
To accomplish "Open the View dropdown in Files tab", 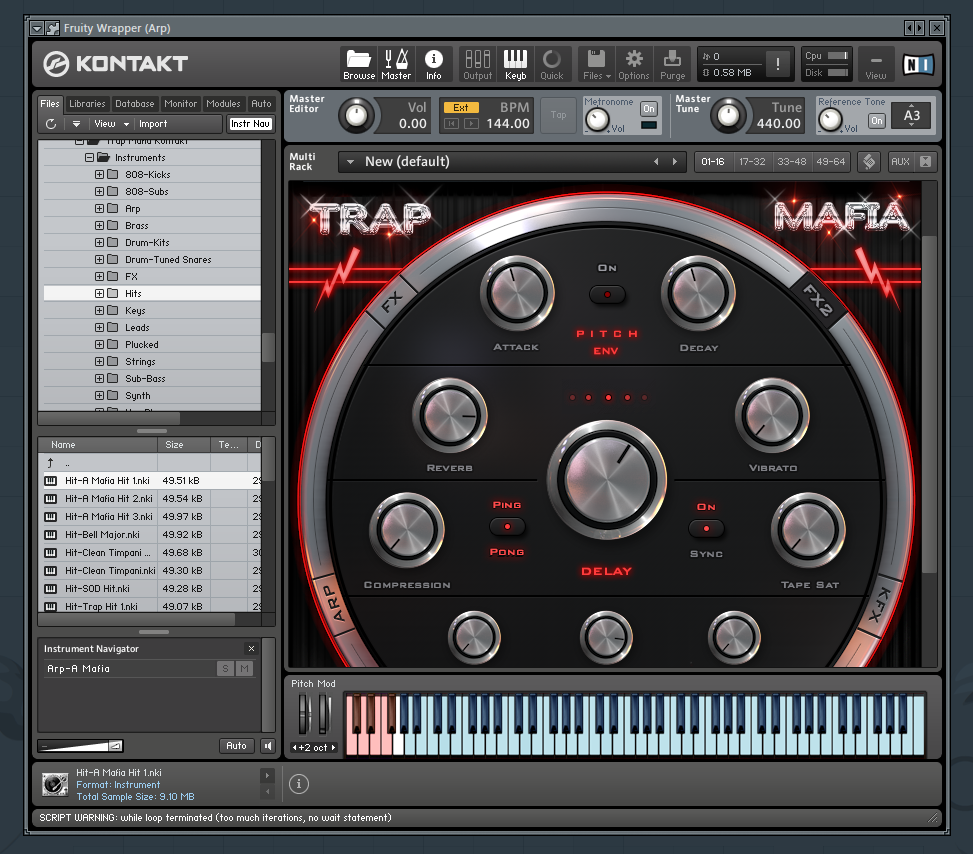I will pyautogui.click(x=111, y=124).
